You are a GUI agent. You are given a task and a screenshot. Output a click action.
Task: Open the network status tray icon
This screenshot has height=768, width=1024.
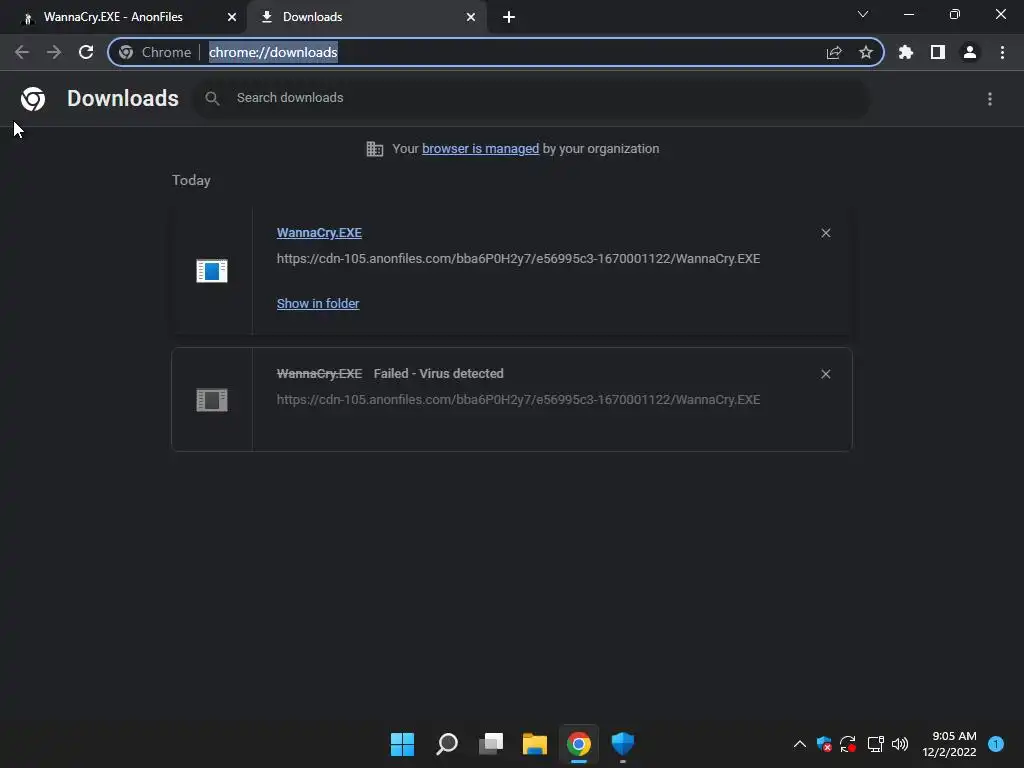(x=875, y=744)
